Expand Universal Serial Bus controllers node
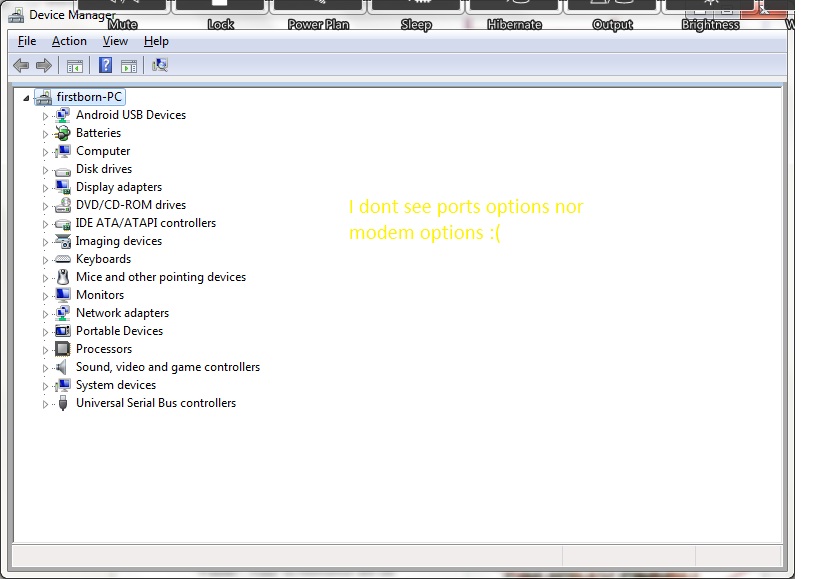Viewport: 819px width, 579px height. click(45, 404)
